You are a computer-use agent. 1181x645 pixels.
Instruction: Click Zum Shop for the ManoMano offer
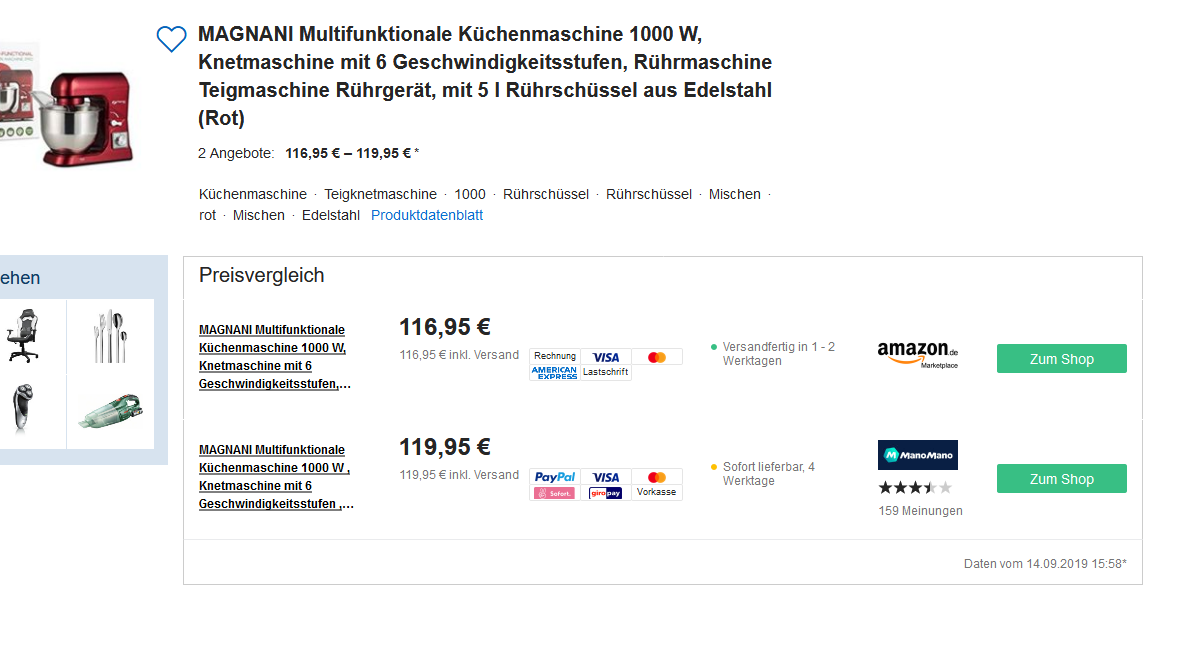[x=1061, y=479]
